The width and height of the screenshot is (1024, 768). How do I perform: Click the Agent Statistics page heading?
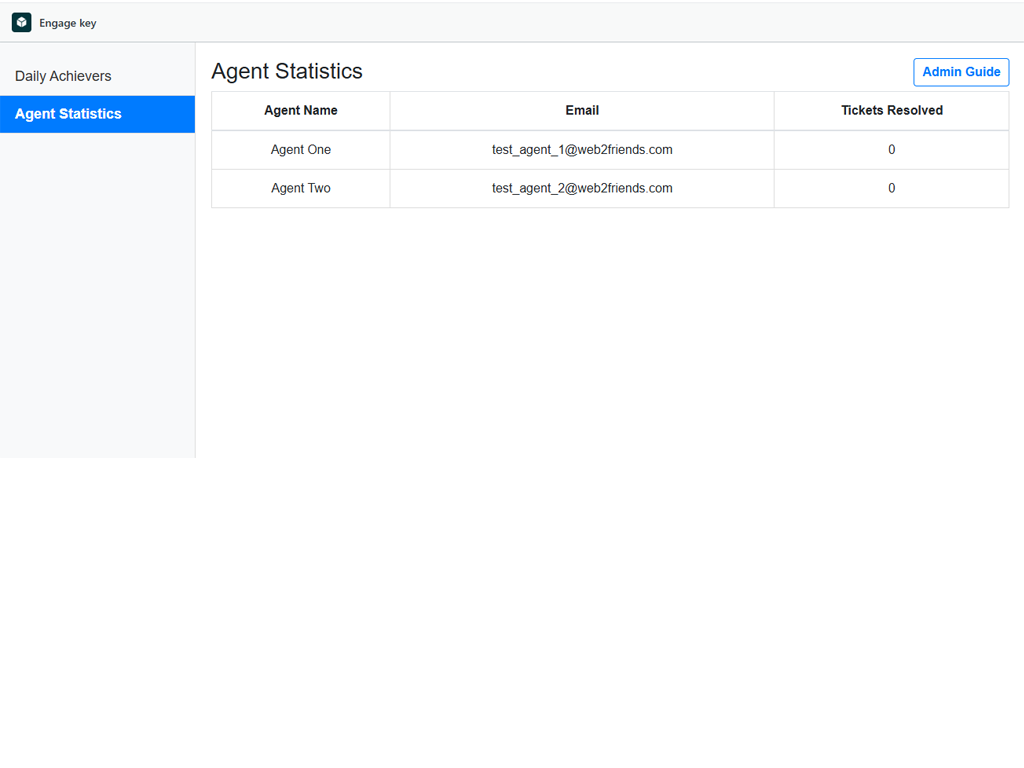point(287,71)
